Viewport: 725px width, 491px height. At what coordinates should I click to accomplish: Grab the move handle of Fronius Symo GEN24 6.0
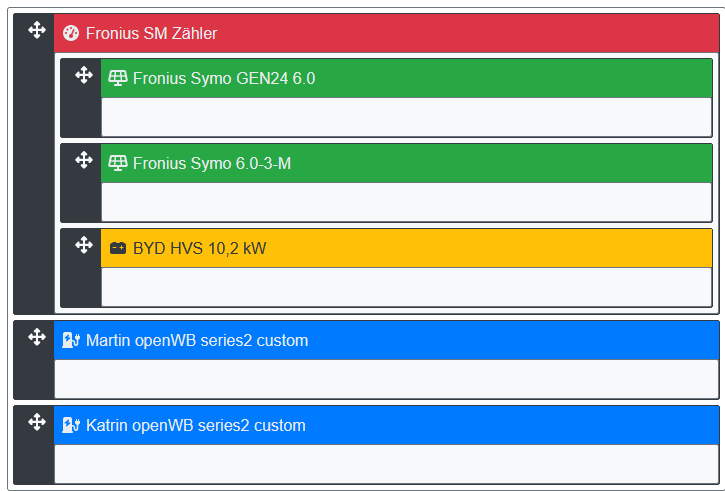(84, 75)
